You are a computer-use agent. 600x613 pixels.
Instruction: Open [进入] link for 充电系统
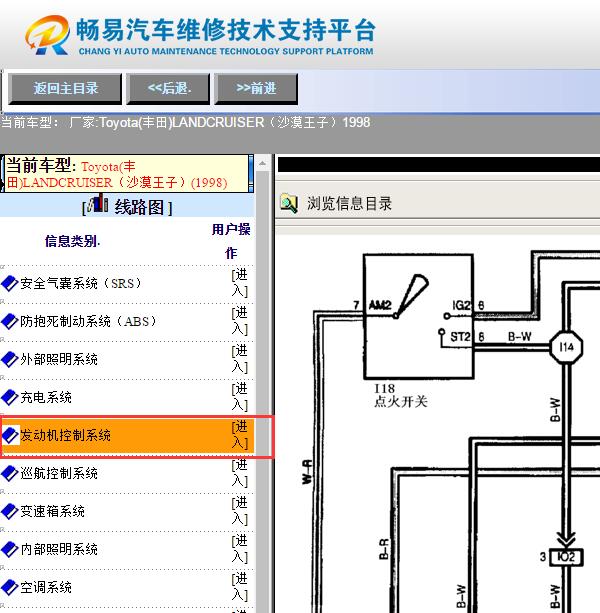click(240, 397)
